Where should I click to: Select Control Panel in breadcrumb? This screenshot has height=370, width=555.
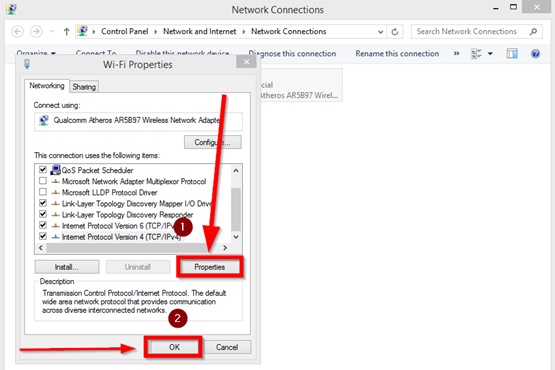(125, 32)
